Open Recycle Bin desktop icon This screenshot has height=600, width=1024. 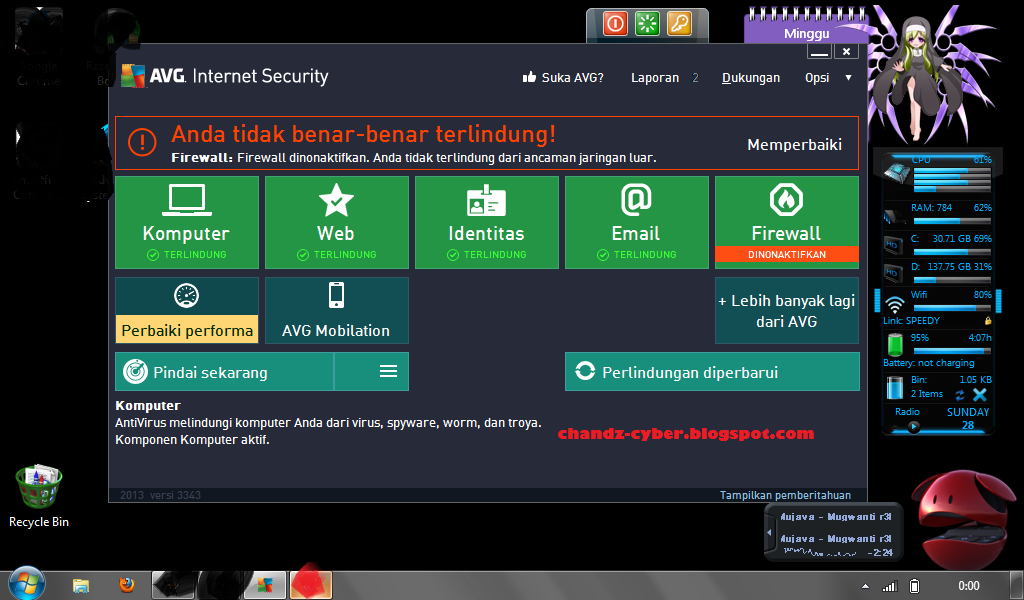point(39,496)
